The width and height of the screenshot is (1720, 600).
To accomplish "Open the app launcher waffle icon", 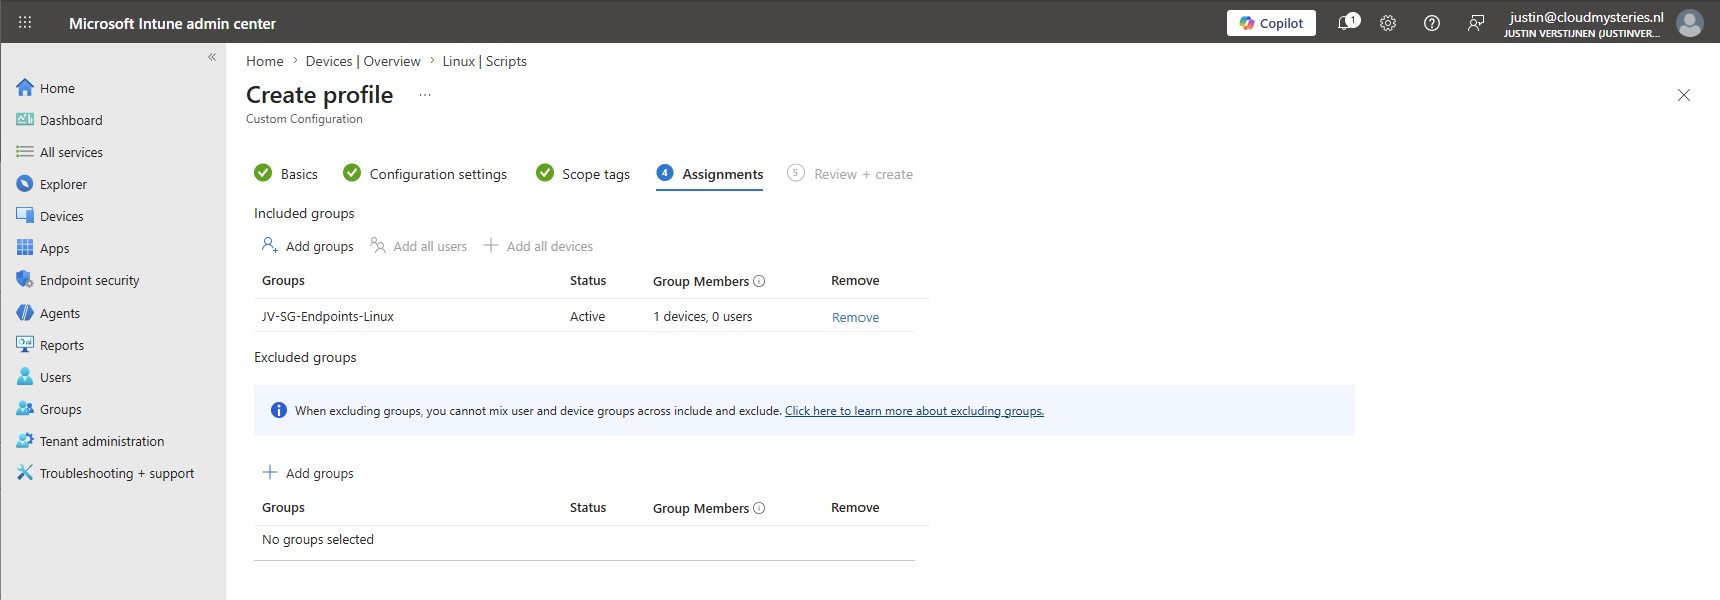I will click(25, 22).
